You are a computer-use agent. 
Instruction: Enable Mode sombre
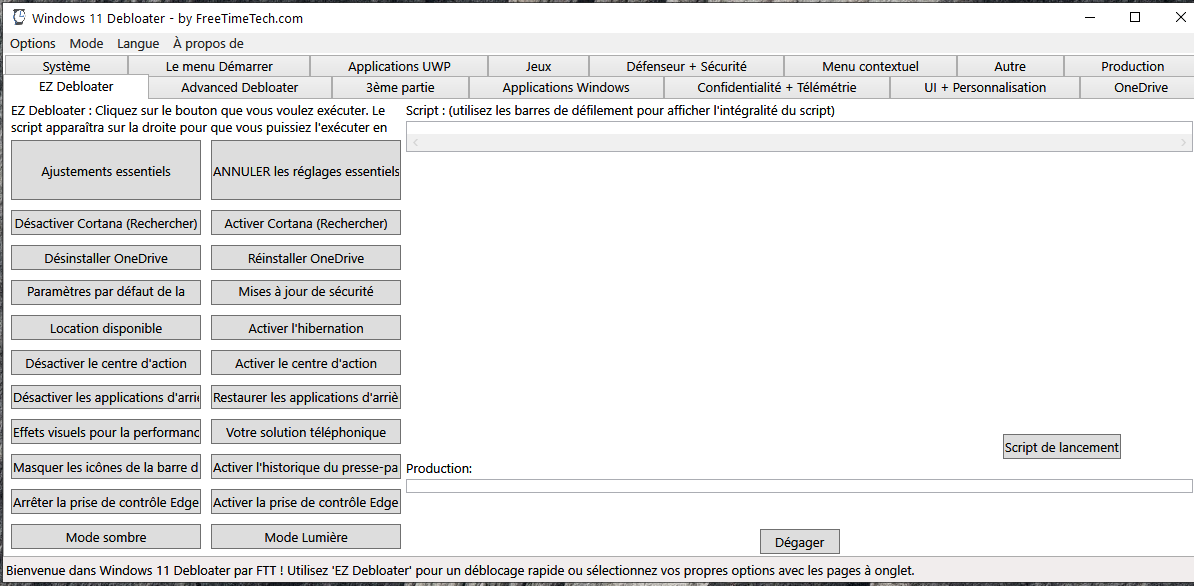[x=106, y=537]
